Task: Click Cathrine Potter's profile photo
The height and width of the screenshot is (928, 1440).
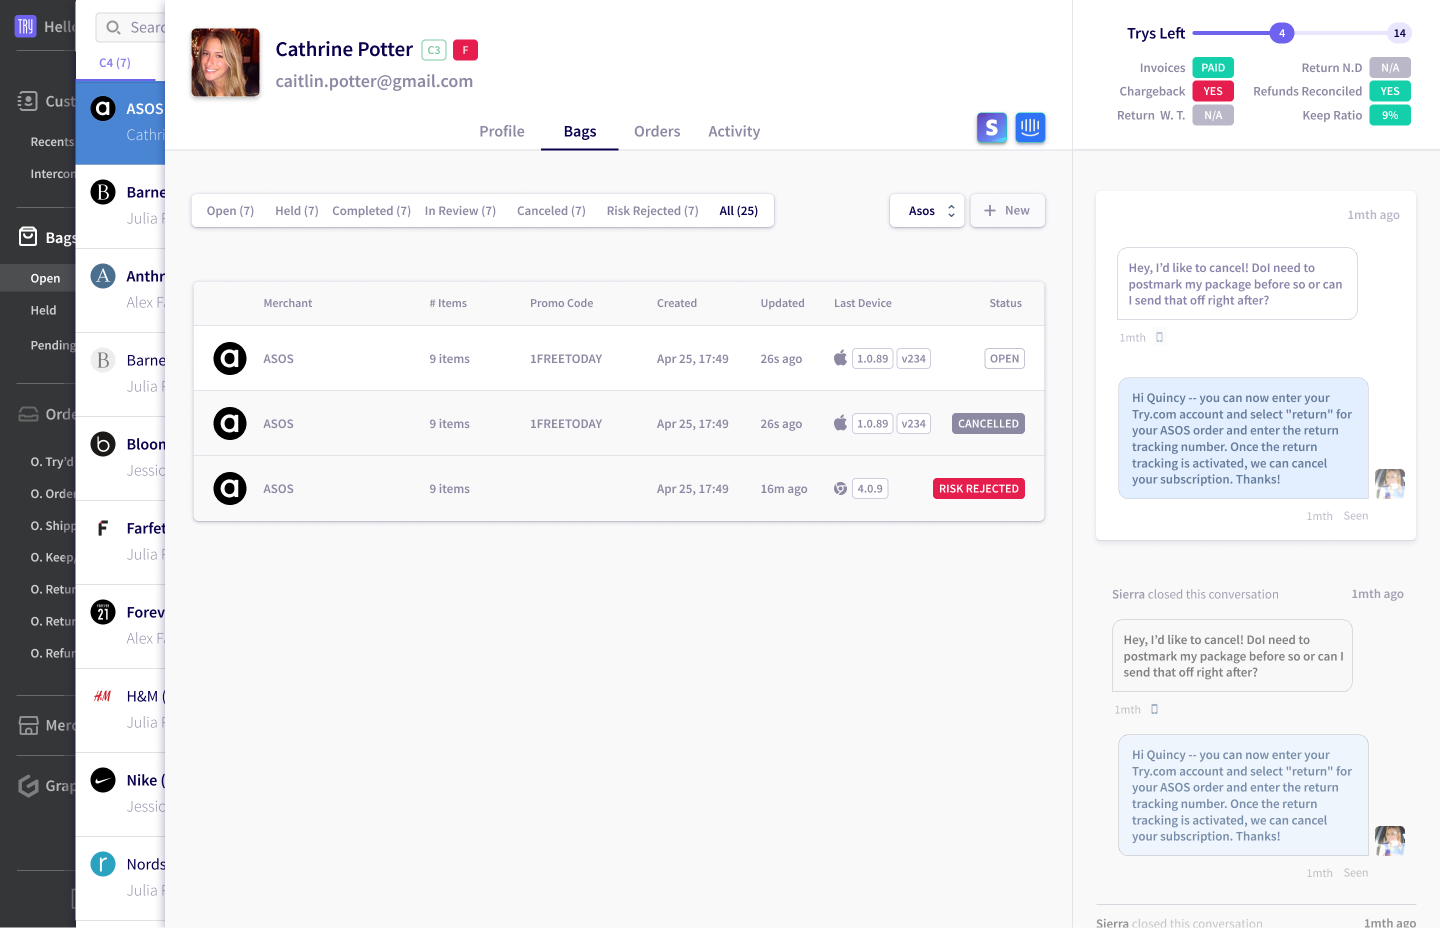Action: (x=225, y=62)
